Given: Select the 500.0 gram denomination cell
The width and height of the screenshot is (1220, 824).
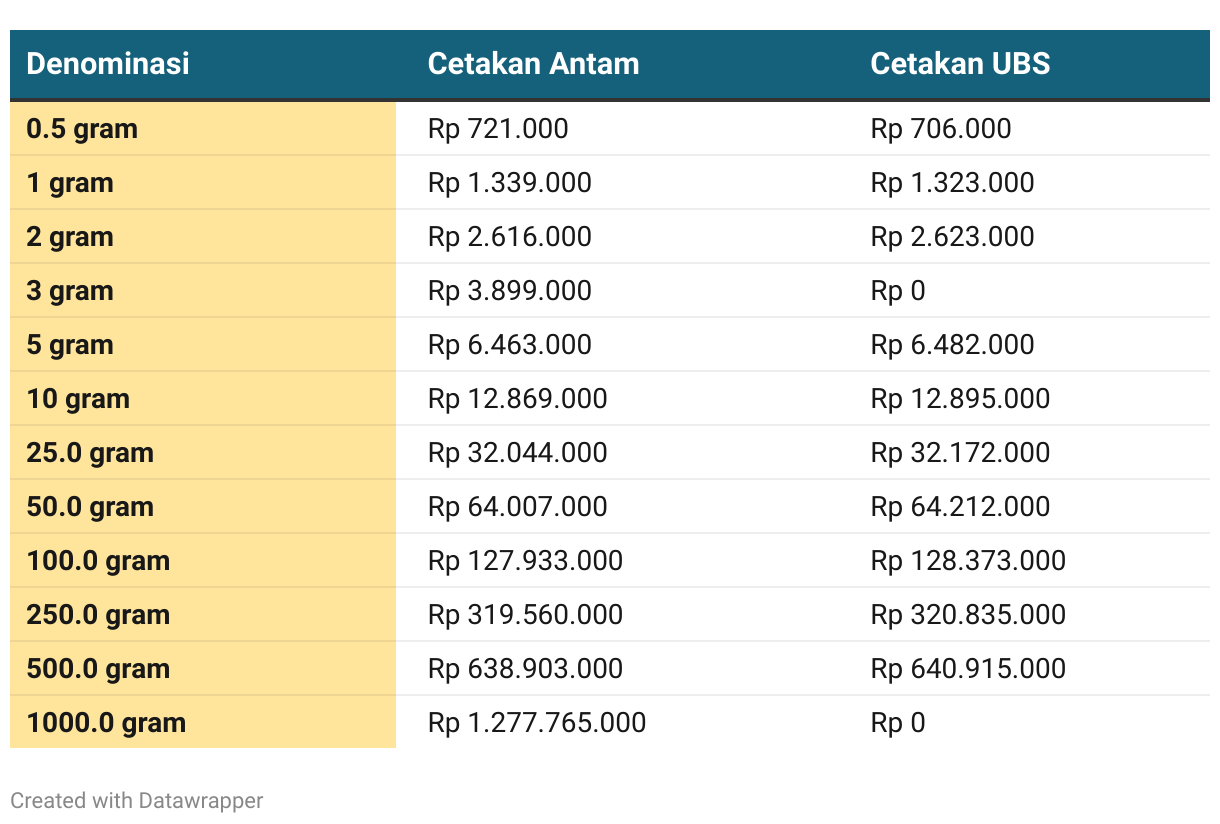Looking at the screenshot, I should (203, 669).
